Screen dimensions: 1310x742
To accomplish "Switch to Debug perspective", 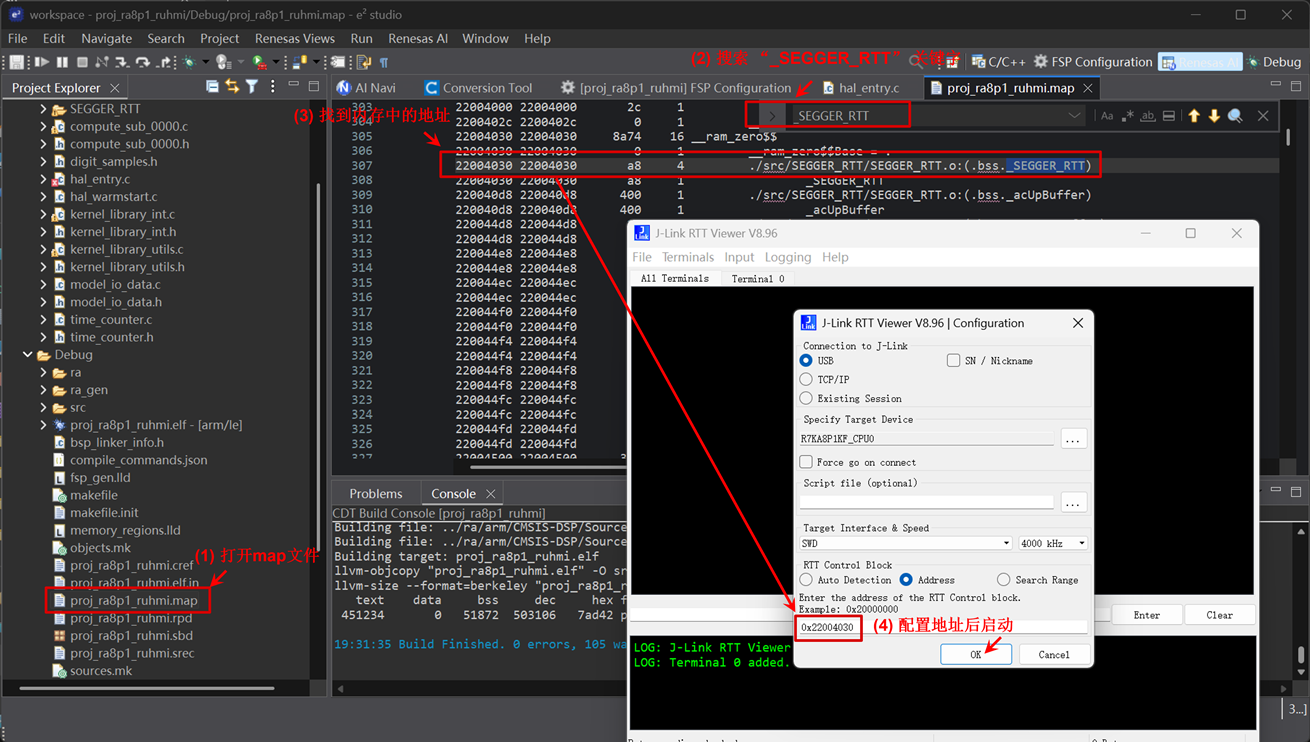I will tap(1274, 62).
